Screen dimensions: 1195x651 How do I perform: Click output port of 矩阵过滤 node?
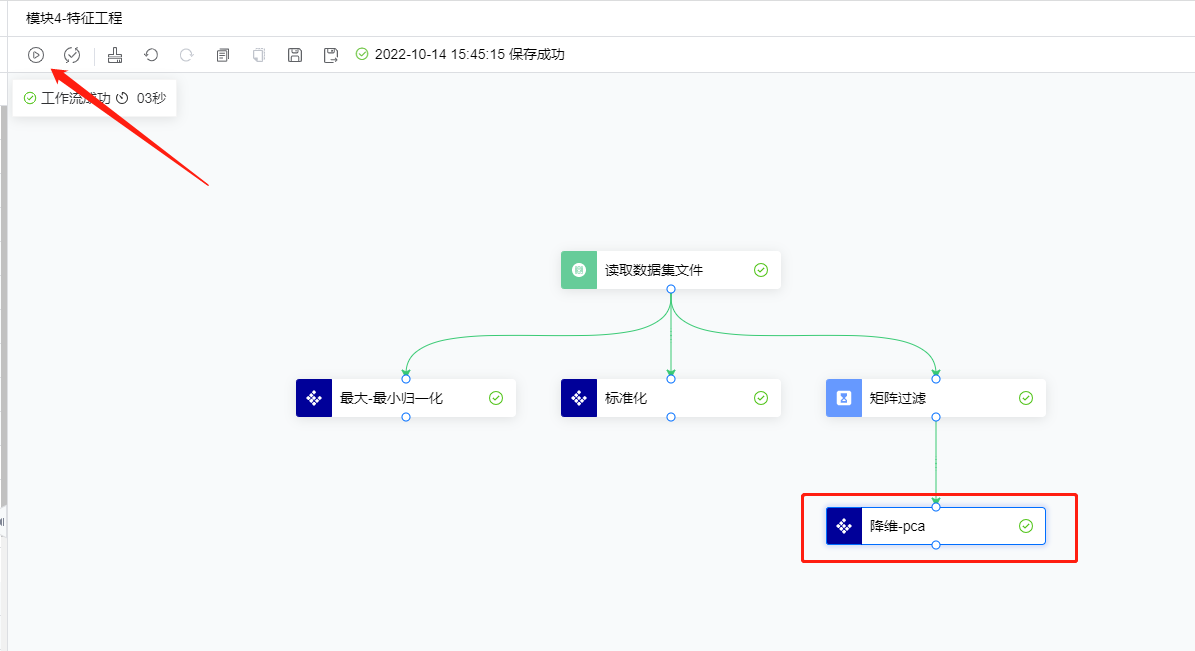pos(936,417)
